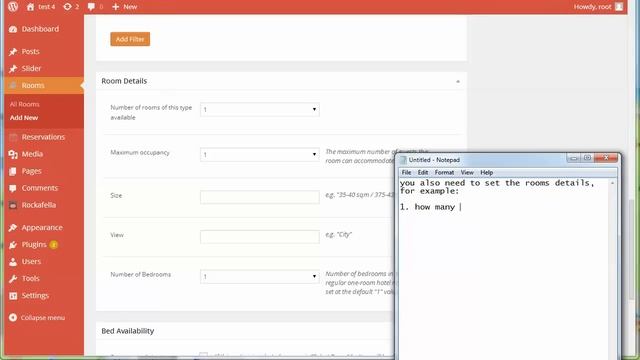Open the Help menu in Notepad
This screenshot has width=640, height=360.
[x=487, y=173]
